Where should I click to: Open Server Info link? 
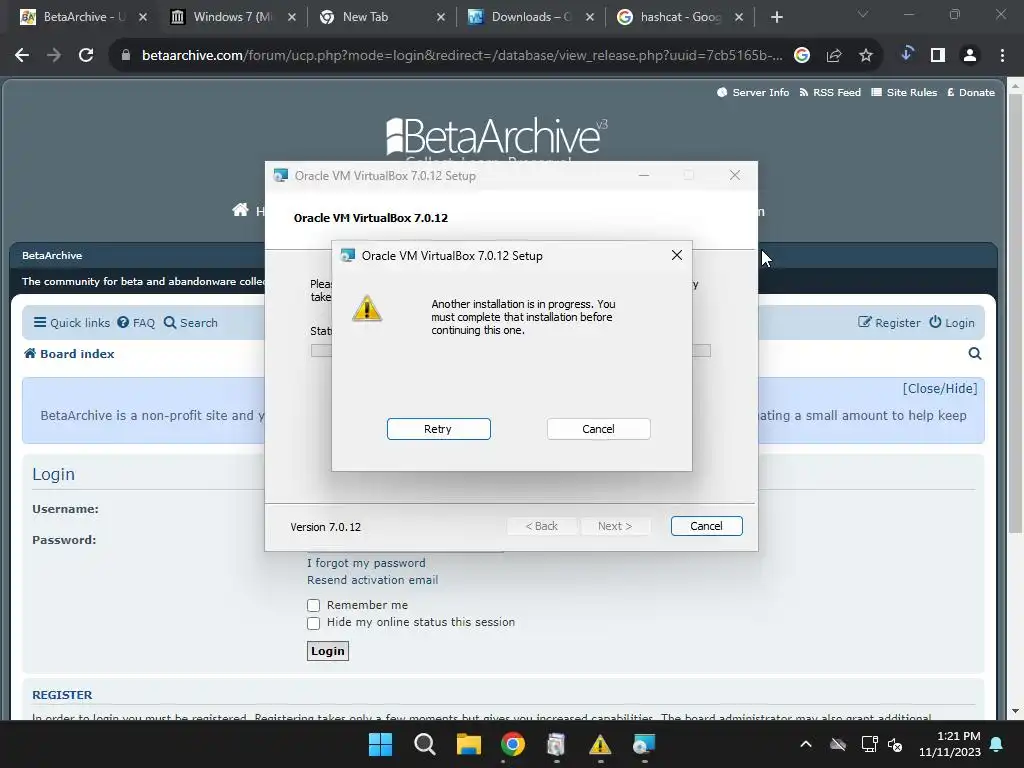click(753, 92)
